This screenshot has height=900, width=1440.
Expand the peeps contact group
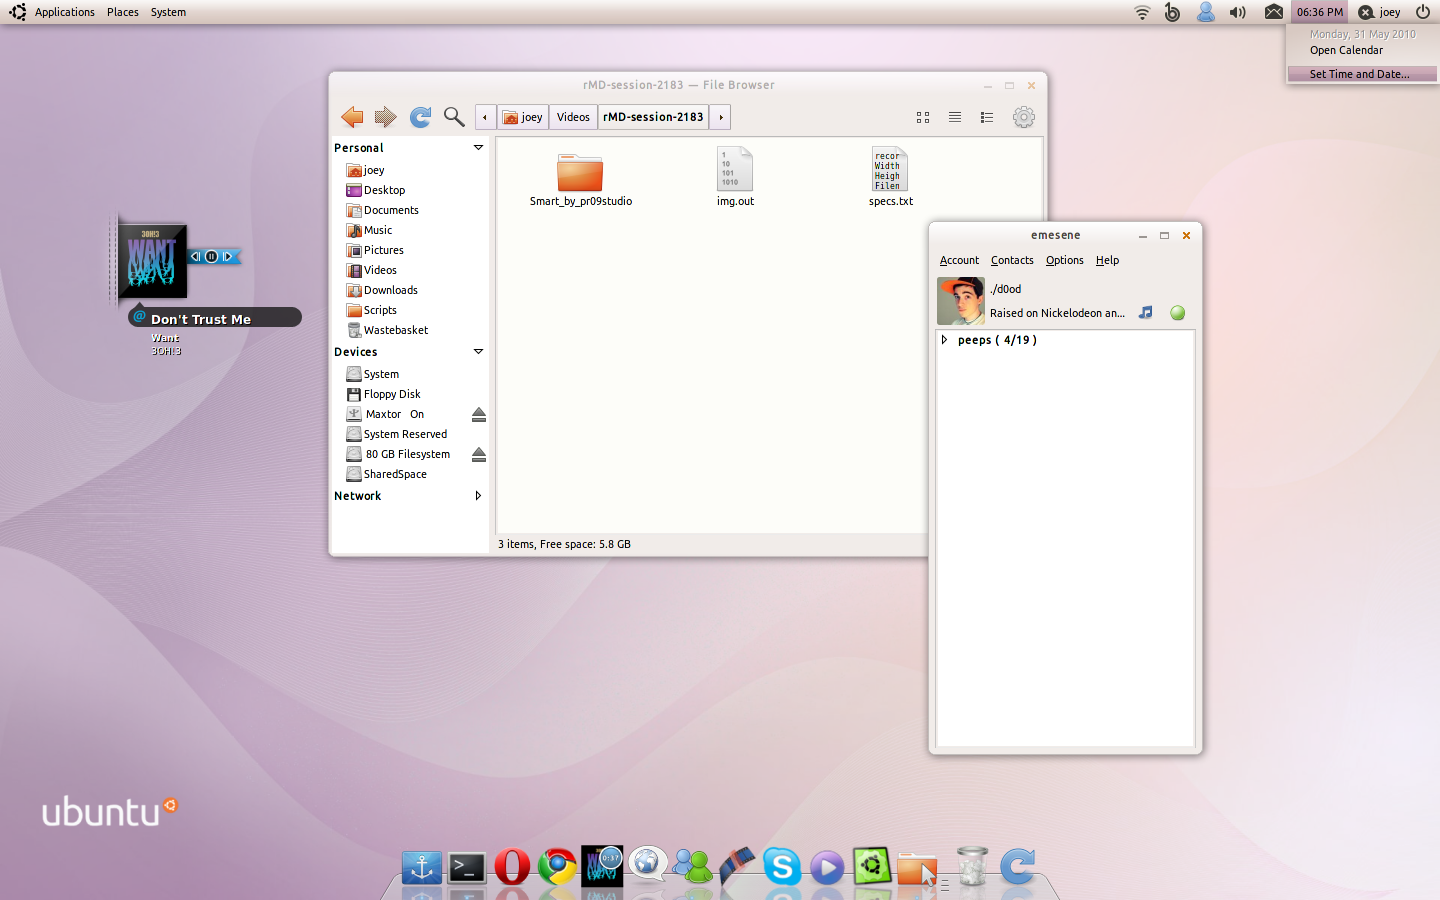pyautogui.click(x=944, y=340)
